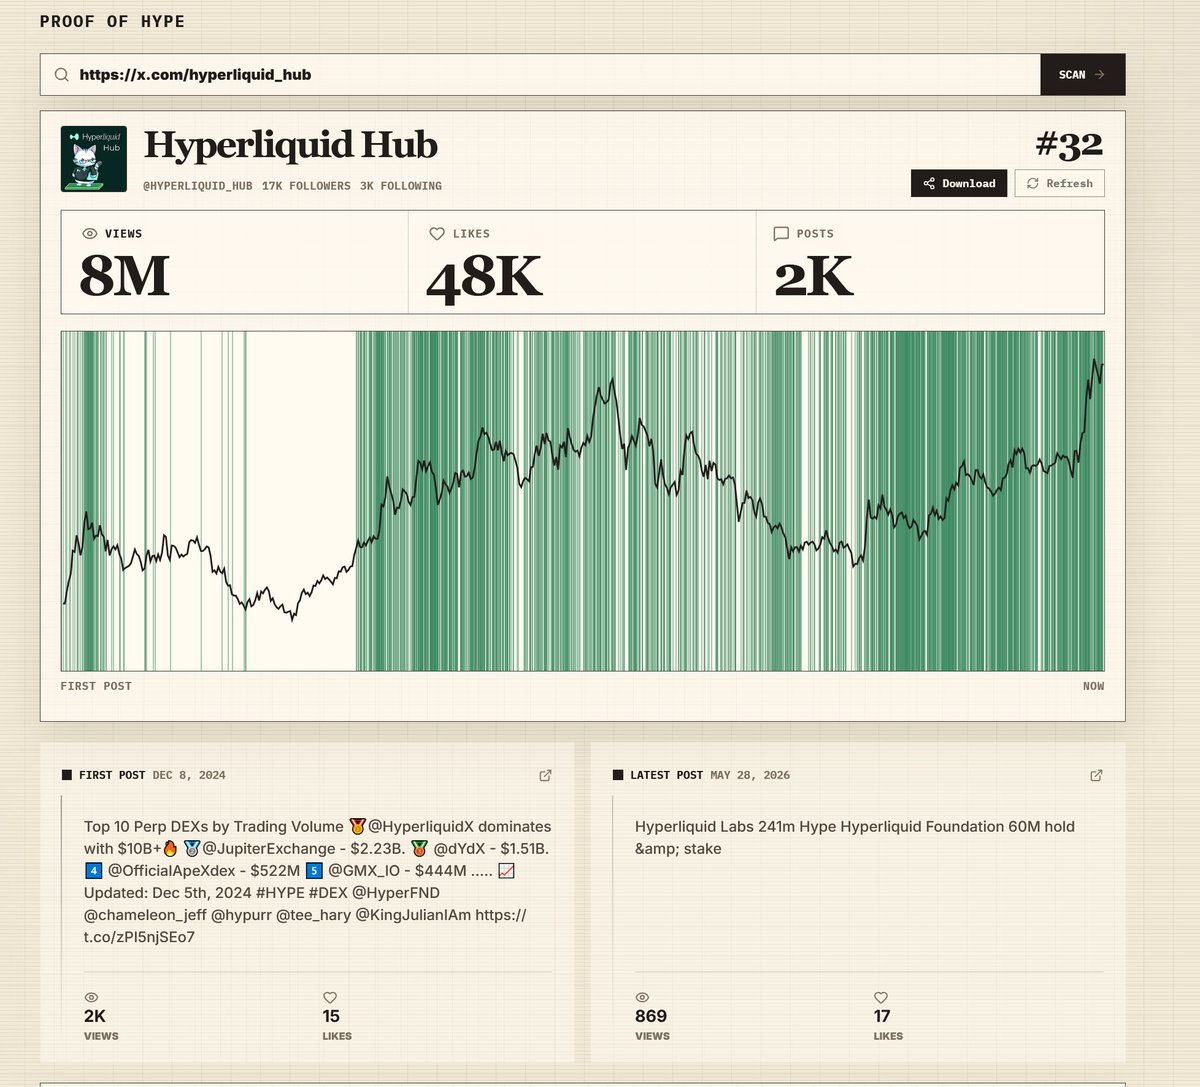The width and height of the screenshot is (1200, 1087).
Task: Click the @HYPERLIQUID_HUB handle text
Action: [198, 186]
